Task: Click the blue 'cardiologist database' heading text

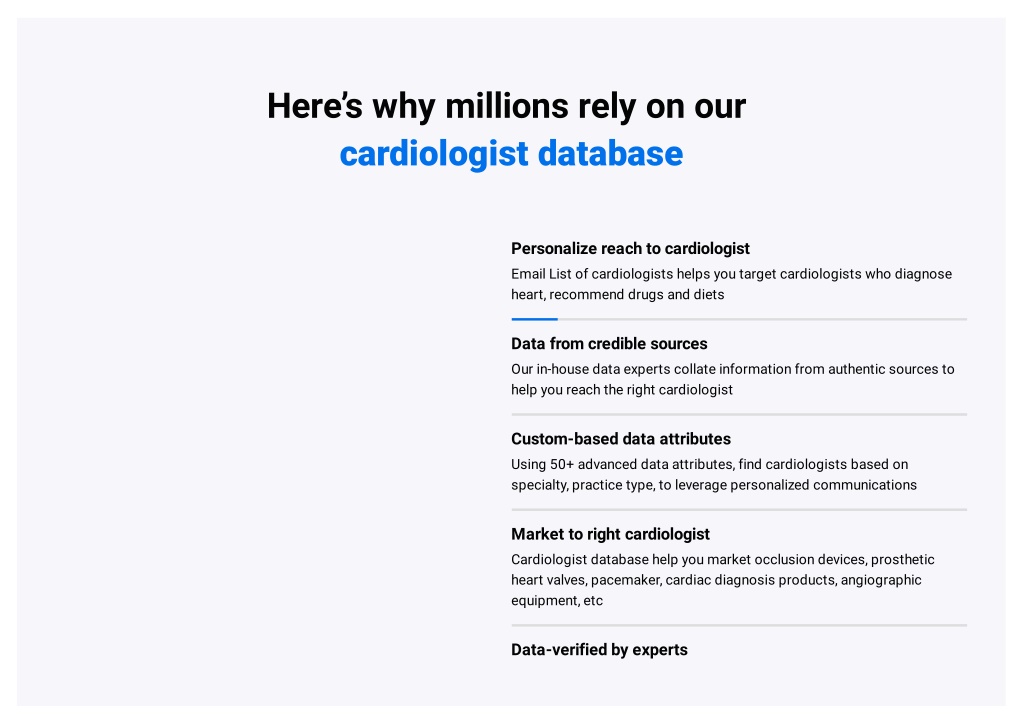Action: point(511,154)
